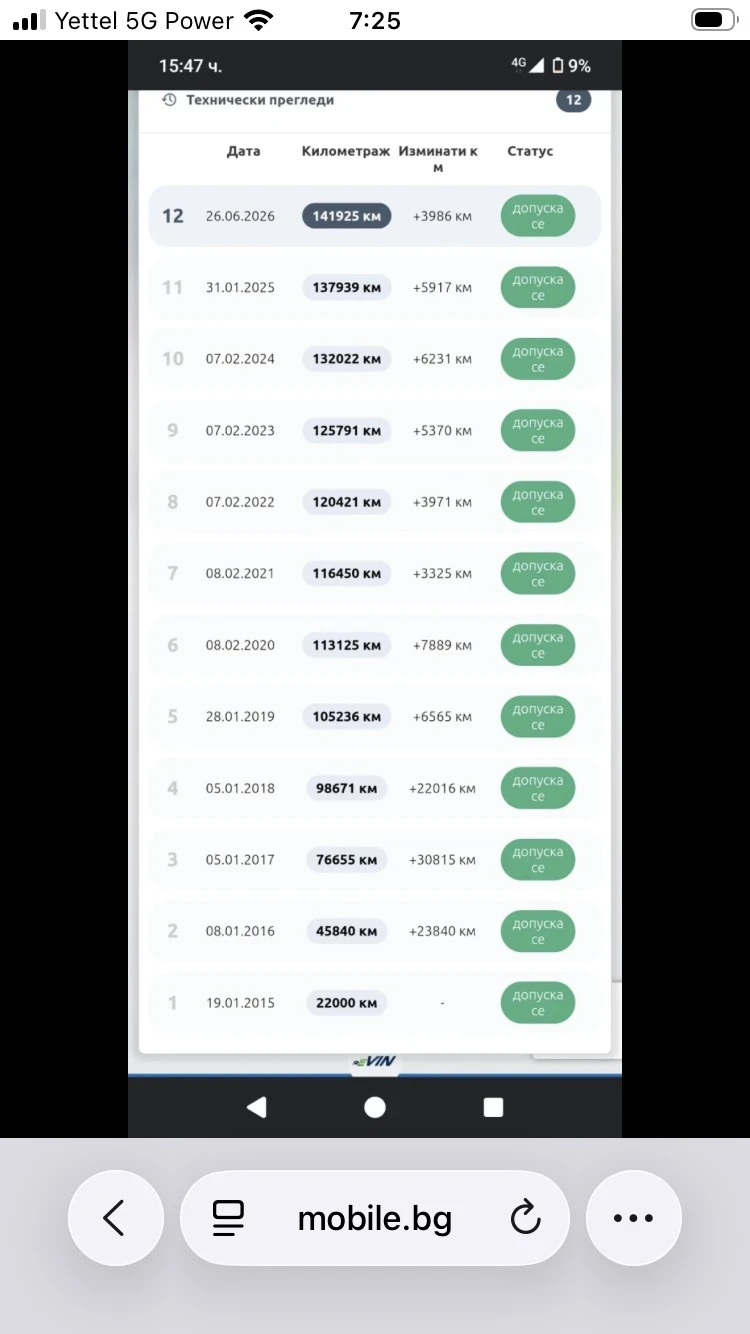Tap the Android back triangle

pos(256,1106)
